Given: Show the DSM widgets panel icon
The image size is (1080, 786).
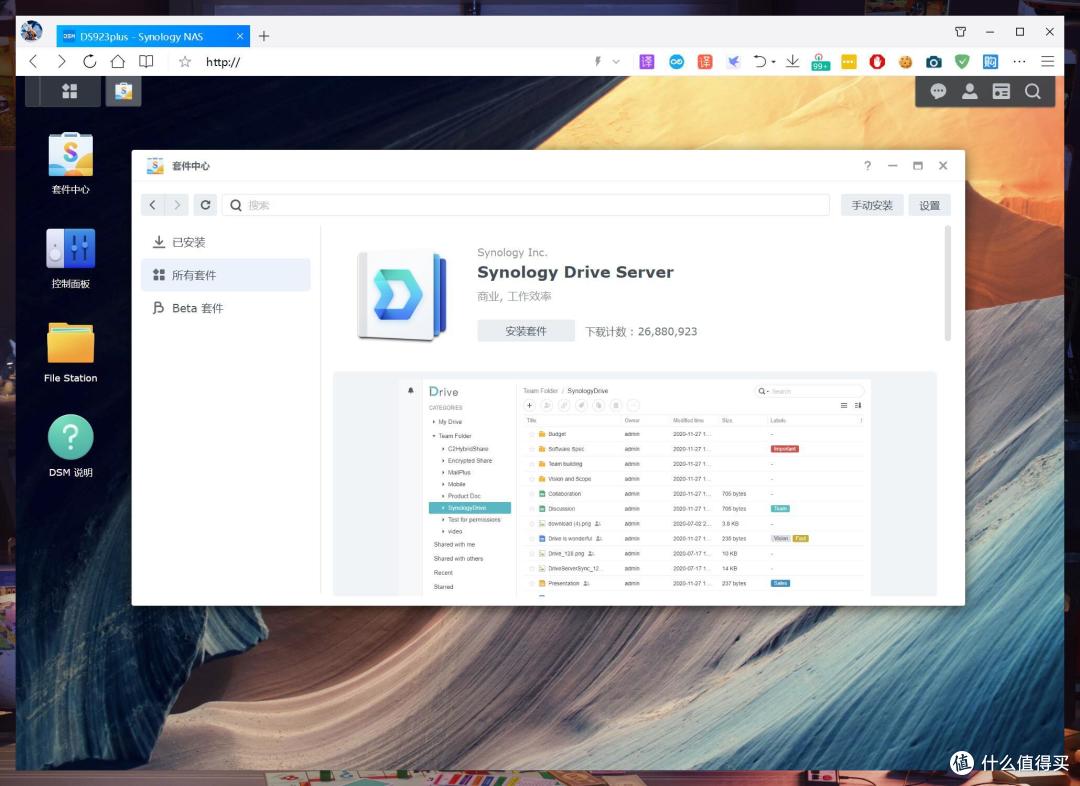Looking at the screenshot, I should pos(1001,91).
